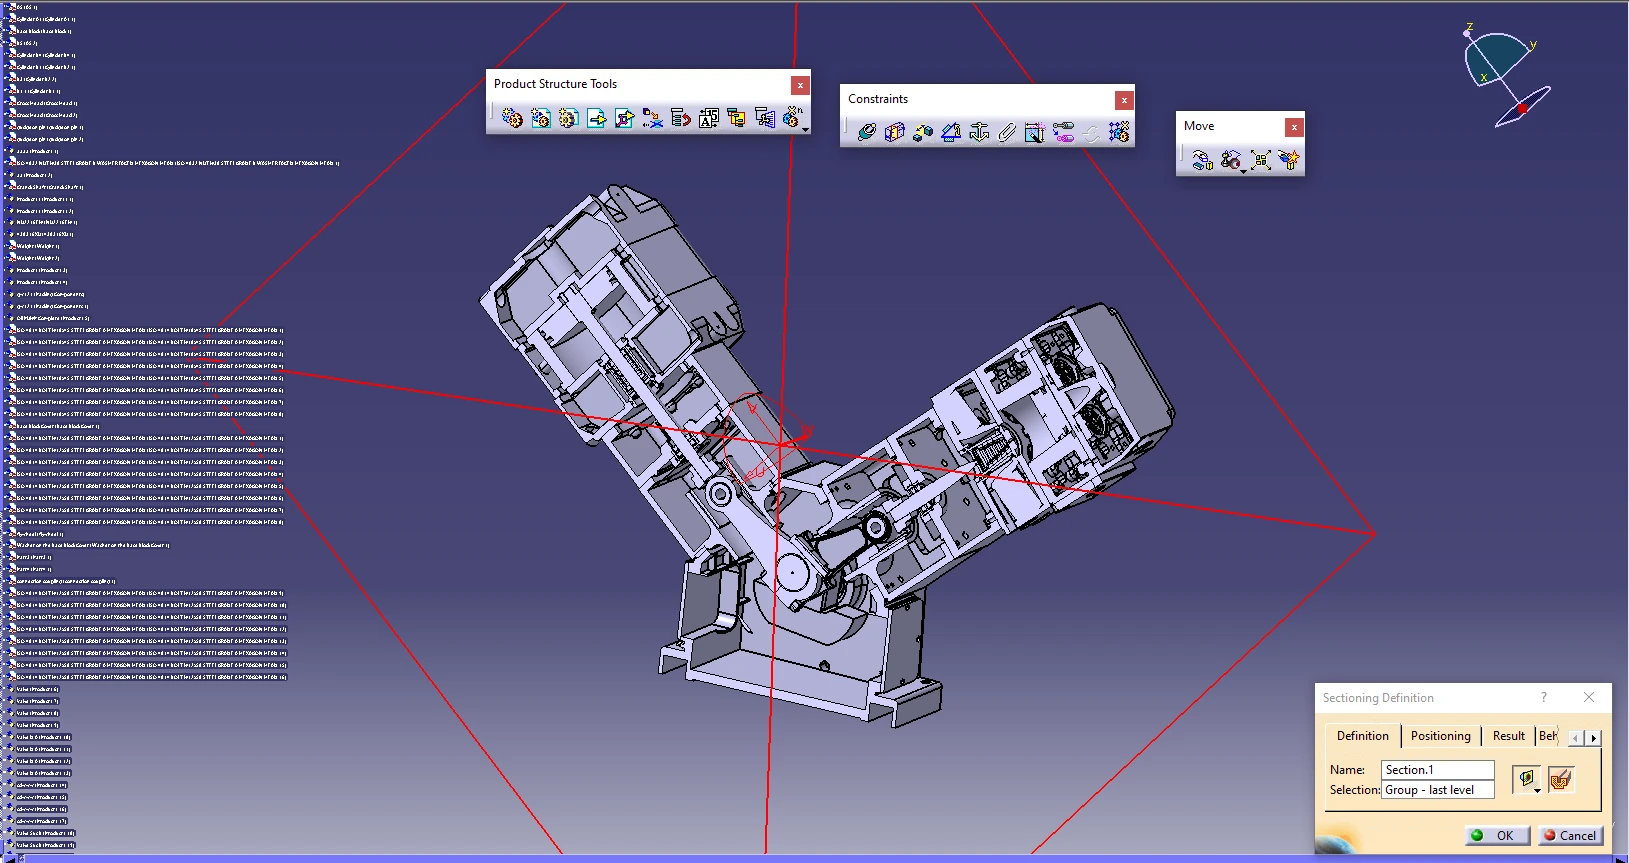Expand the Product Structure Tools overflow arrow

(x=805, y=130)
